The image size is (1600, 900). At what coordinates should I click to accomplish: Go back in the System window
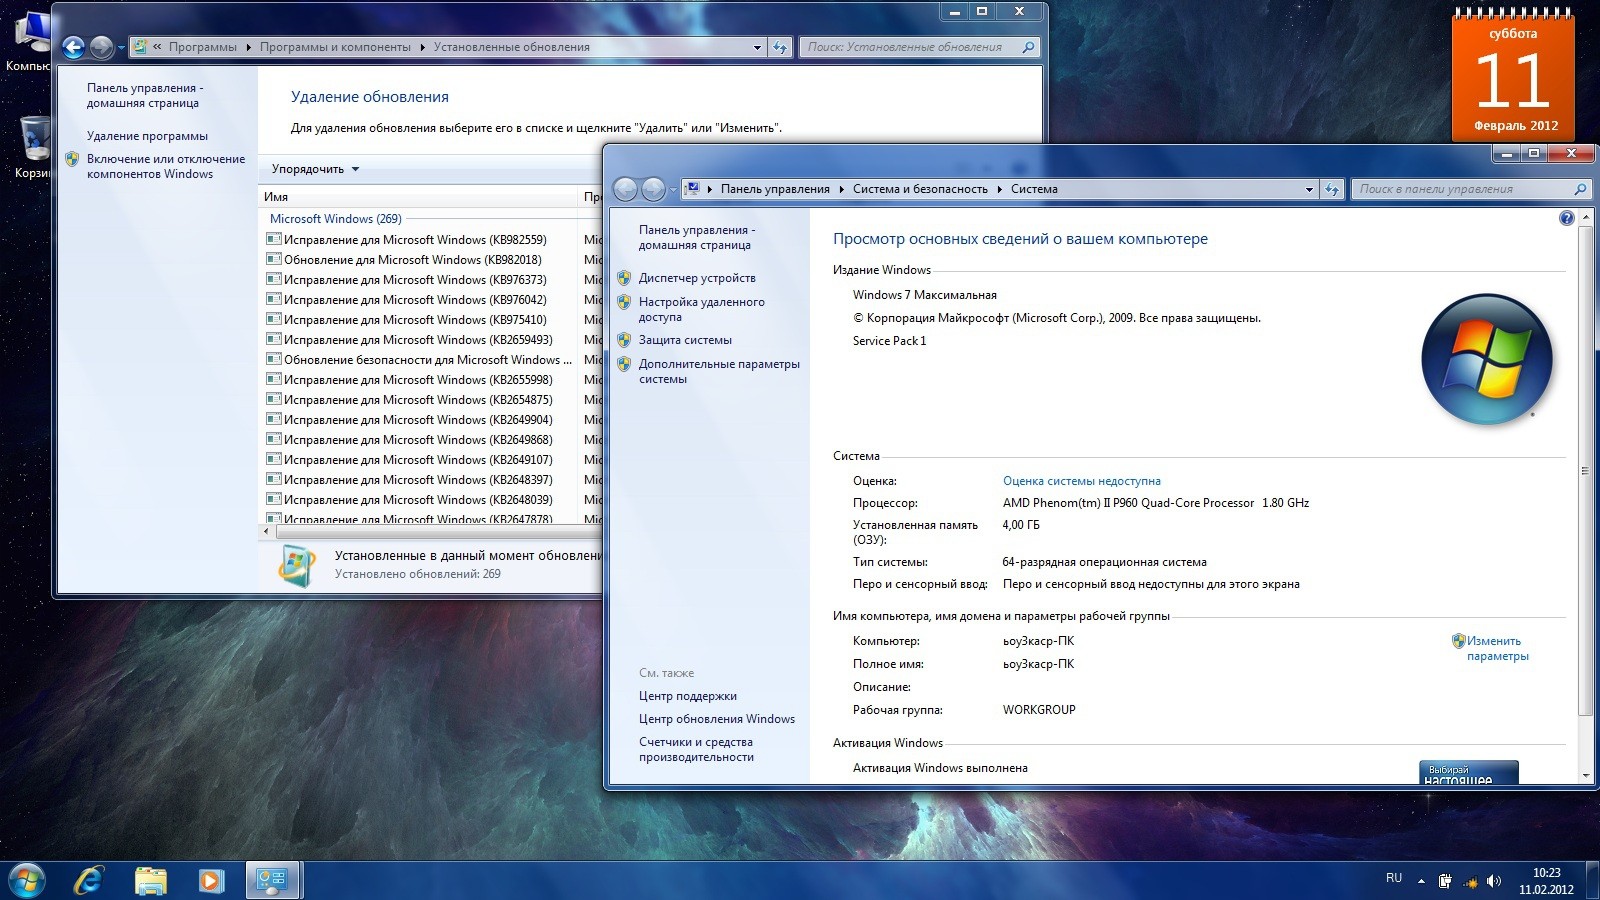[x=625, y=189]
